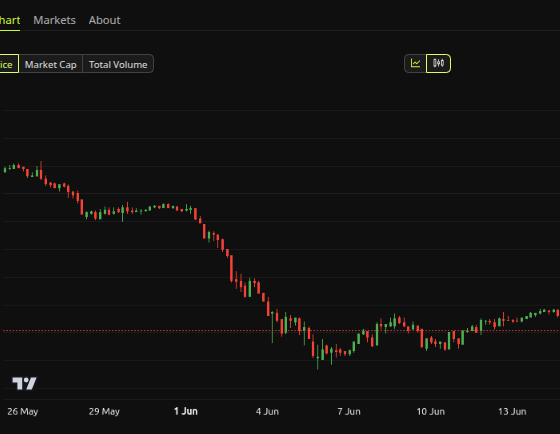Open the Markets tab
The image size is (560, 434).
click(x=54, y=20)
